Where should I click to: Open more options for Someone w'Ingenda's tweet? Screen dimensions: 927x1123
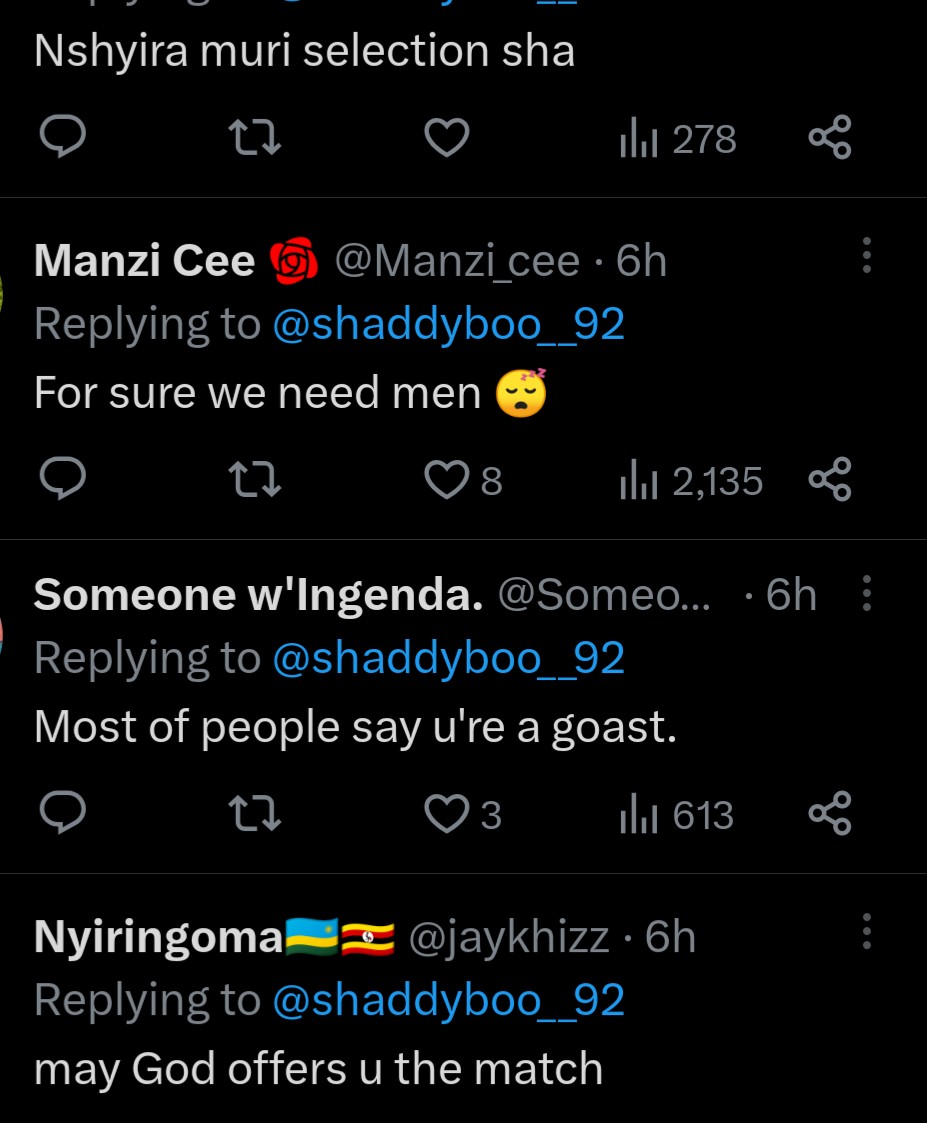click(866, 593)
